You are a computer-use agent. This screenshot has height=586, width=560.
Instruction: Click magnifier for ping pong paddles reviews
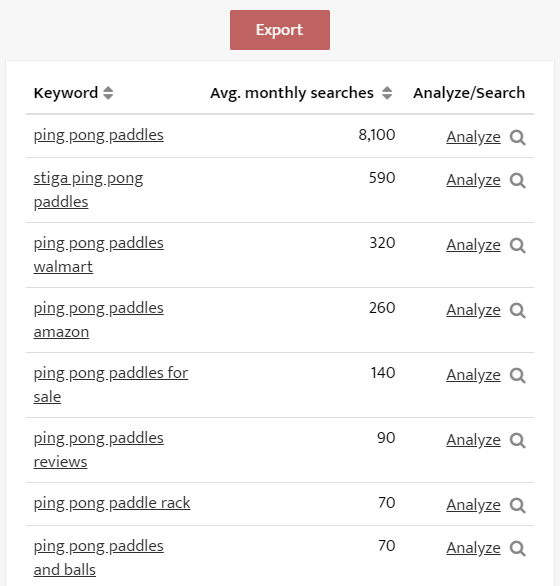tap(518, 440)
